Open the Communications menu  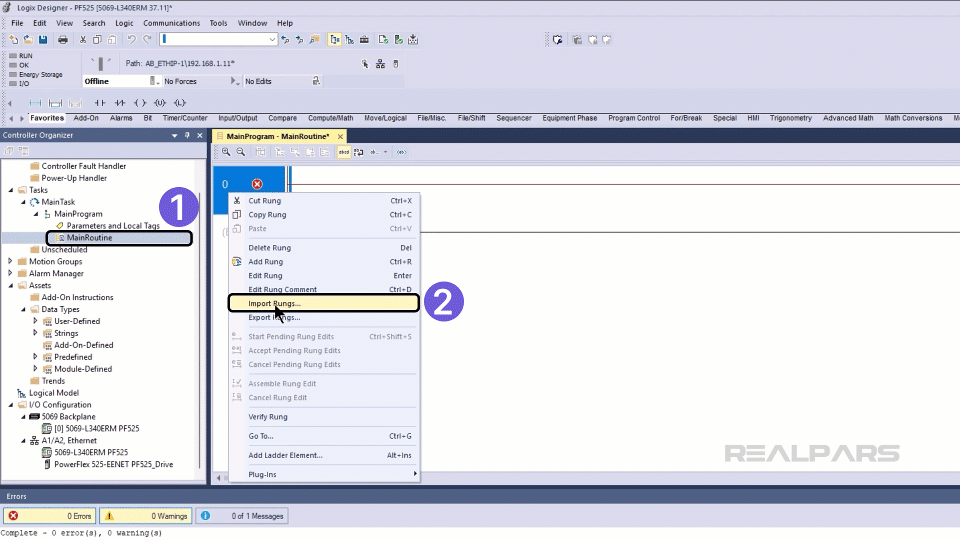click(171, 23)
